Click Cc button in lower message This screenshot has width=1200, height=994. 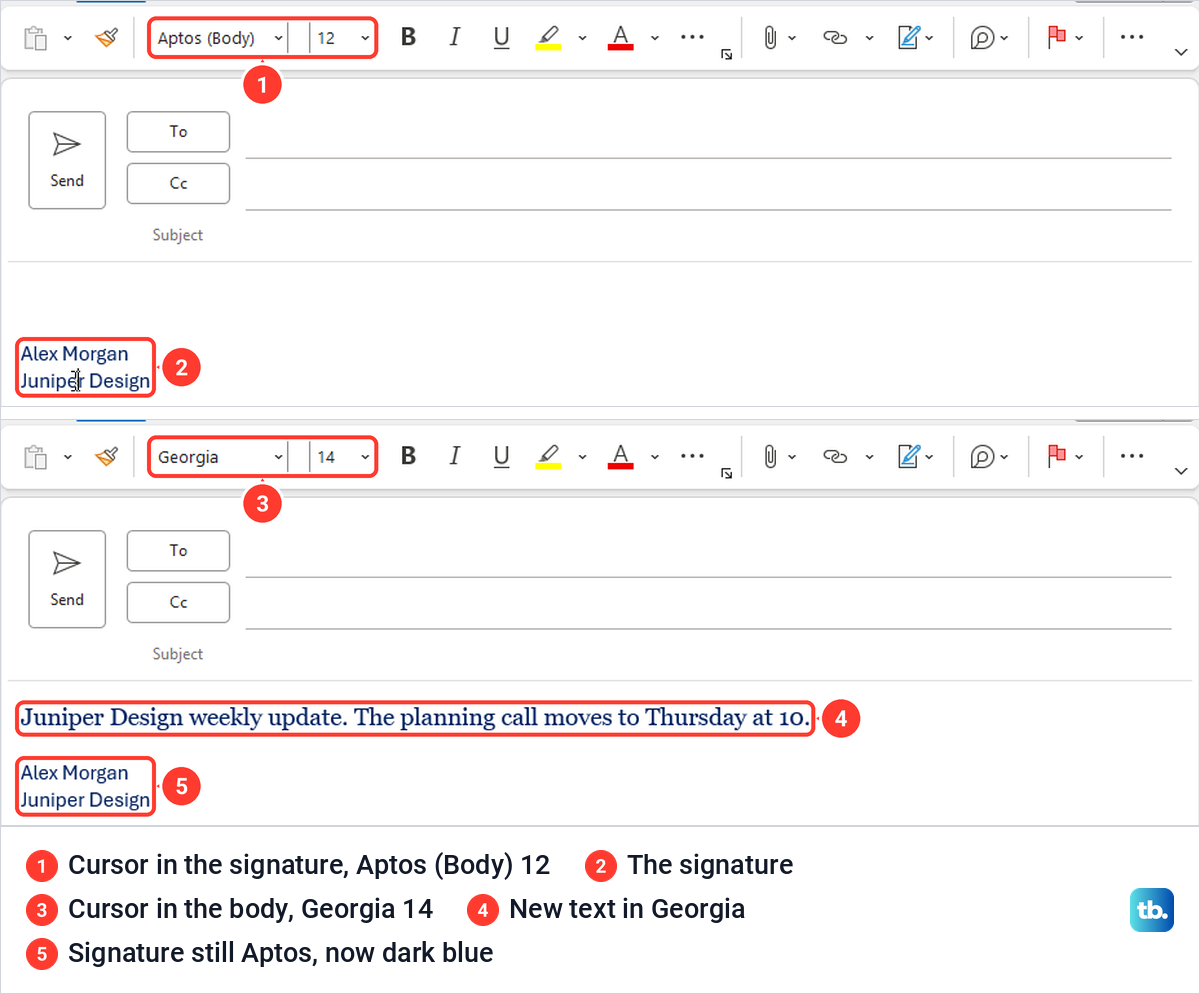[178, 602]
